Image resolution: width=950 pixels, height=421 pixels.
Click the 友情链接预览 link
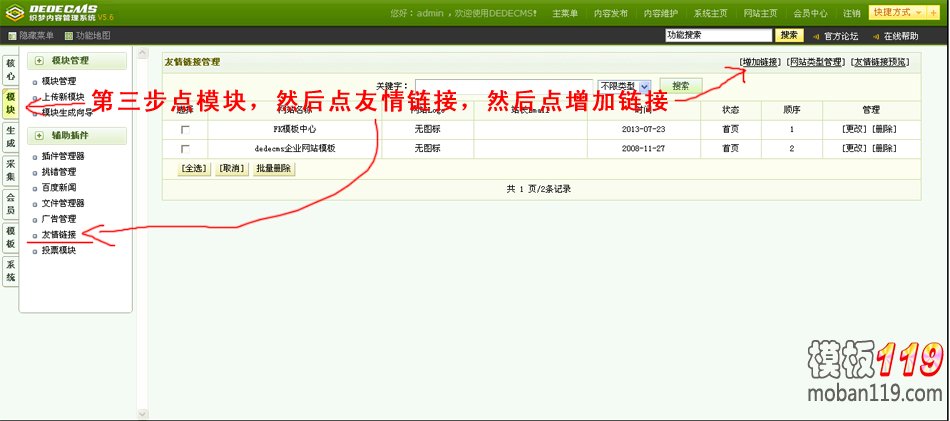(x=882, y=62)
